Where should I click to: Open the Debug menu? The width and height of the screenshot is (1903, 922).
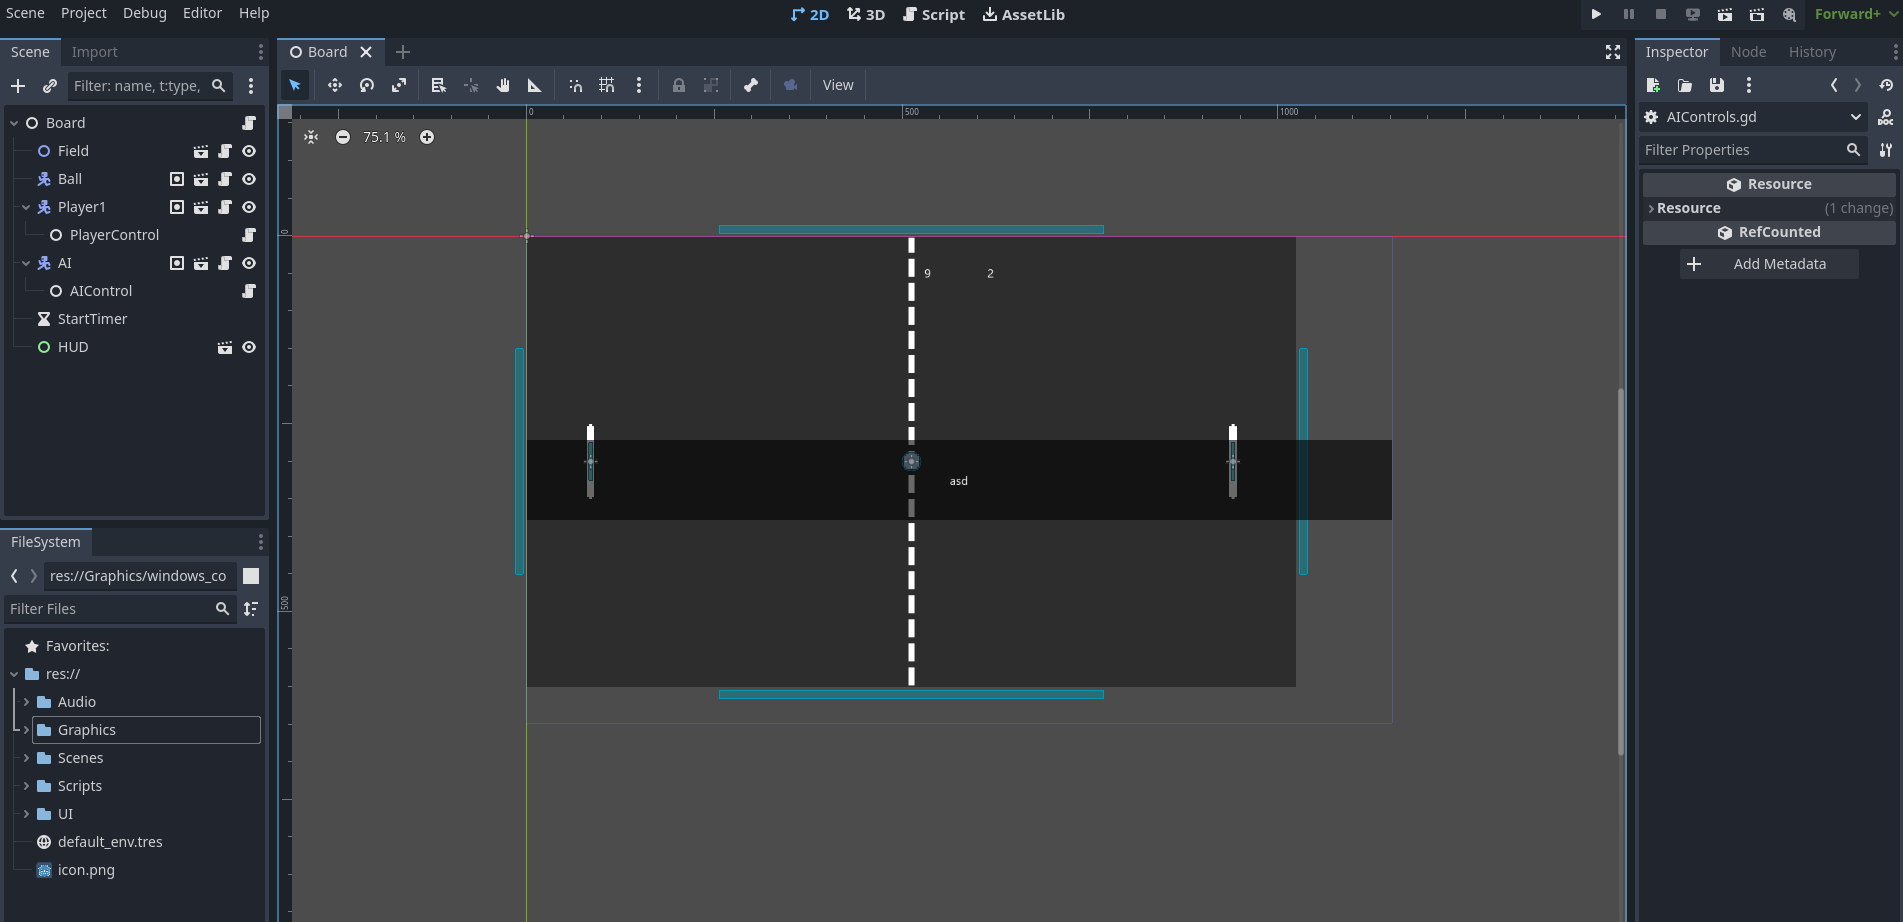click(145, 13)
